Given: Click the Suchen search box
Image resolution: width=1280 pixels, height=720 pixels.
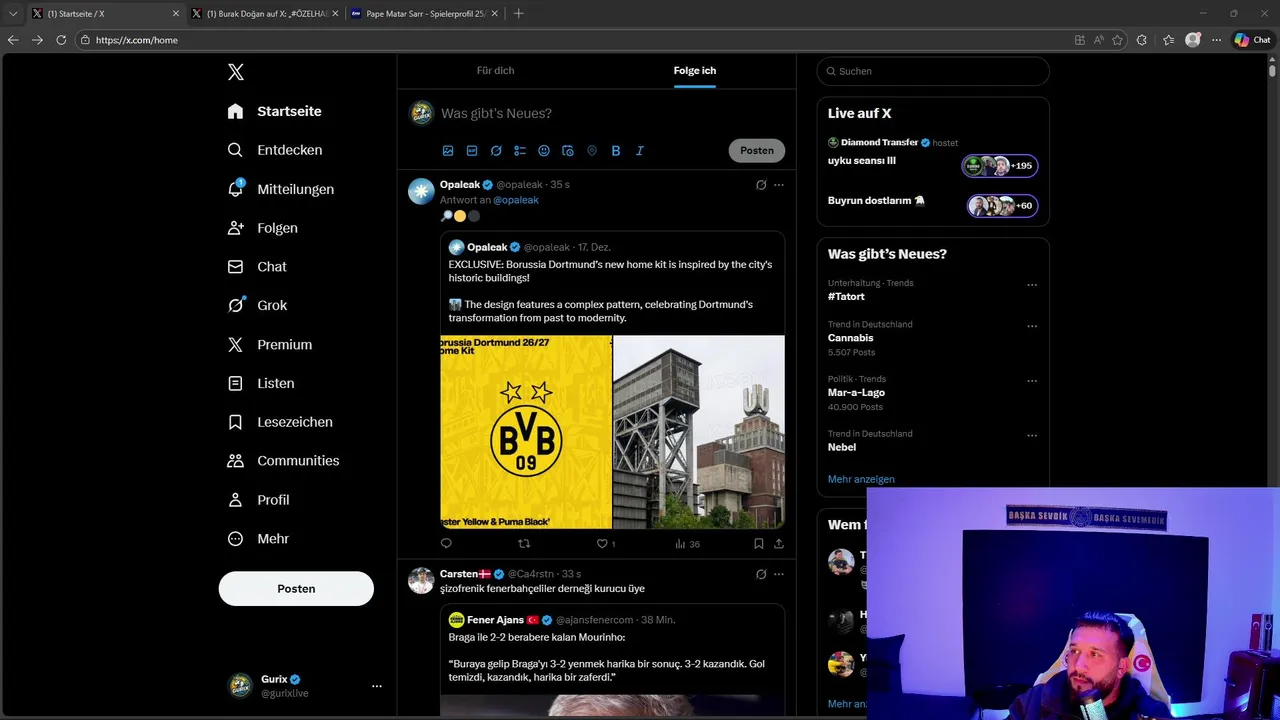Looking at the screenshot, I should click(933, 71).
